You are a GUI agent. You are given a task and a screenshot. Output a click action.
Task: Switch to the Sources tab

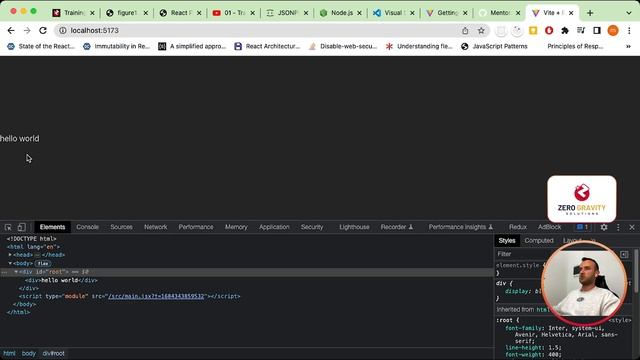coord(121,227)
